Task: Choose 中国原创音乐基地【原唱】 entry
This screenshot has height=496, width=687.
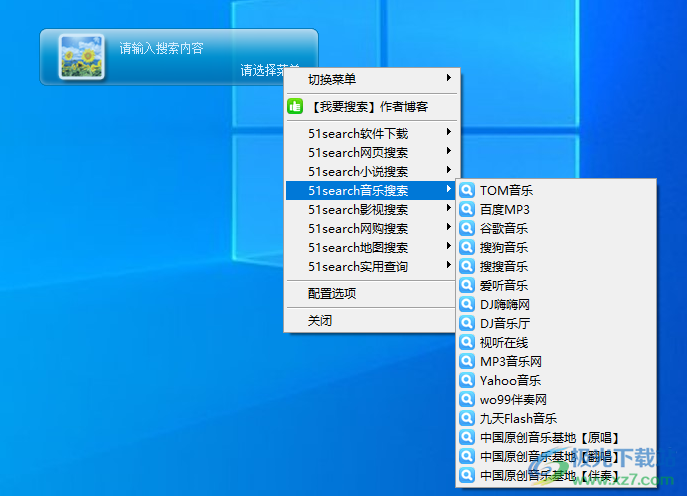Action: click(x=556, y=437)
